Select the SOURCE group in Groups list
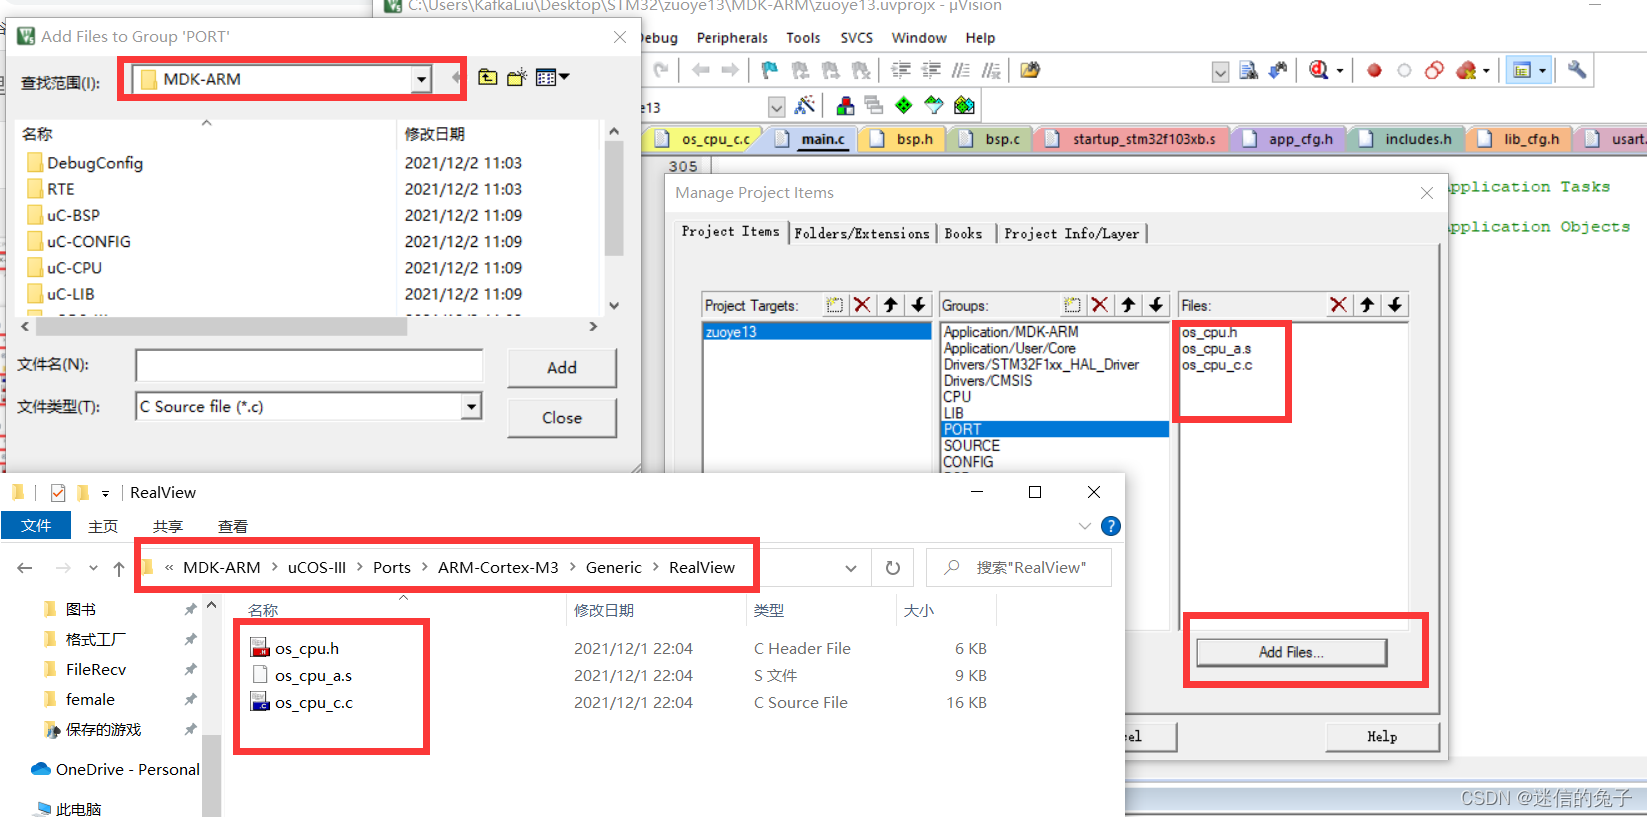The height and width of the screenshot is (817, 1647). click(x=972, y=446)
